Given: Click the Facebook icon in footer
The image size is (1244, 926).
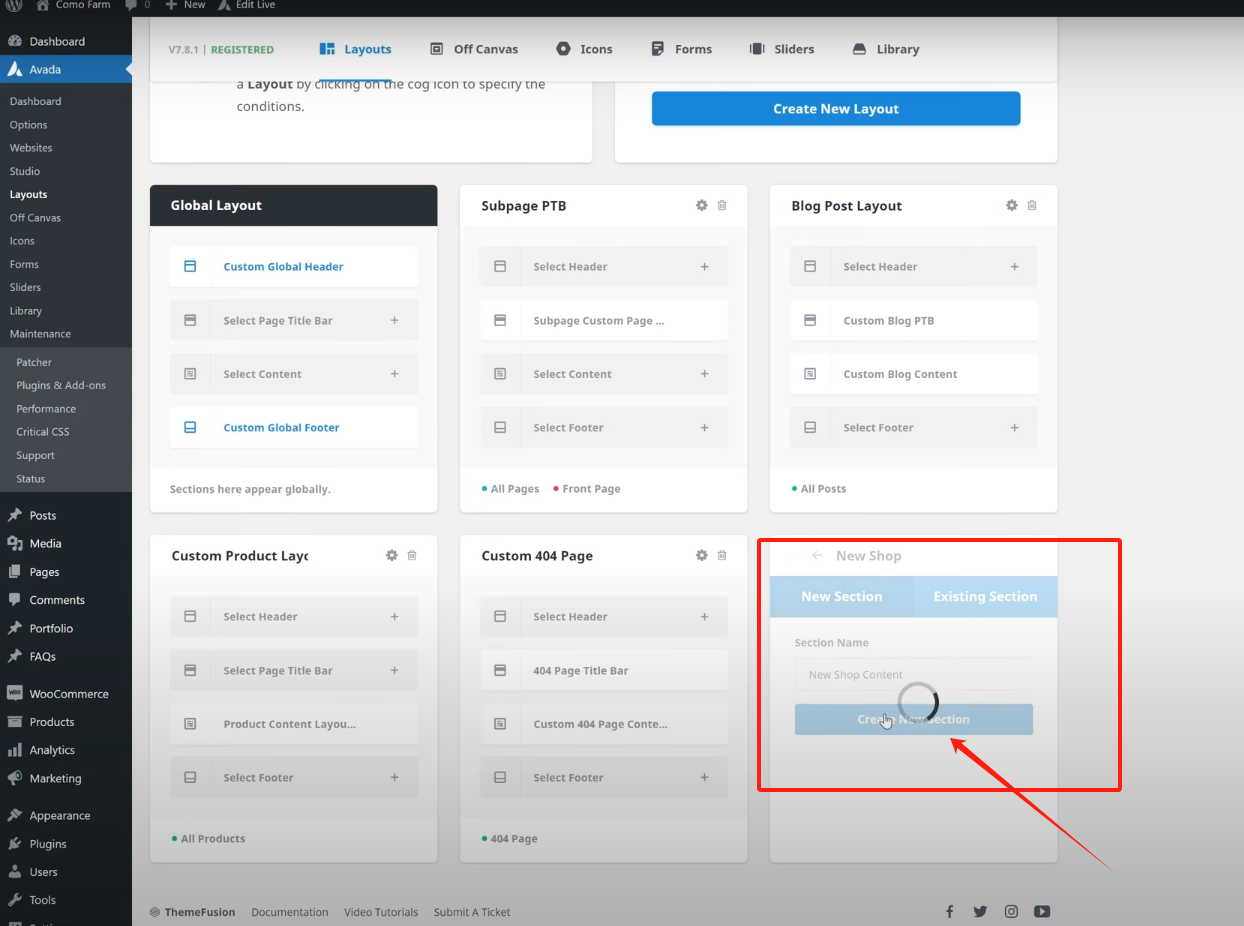Looking at the screenshot, I should click(950, 911).
